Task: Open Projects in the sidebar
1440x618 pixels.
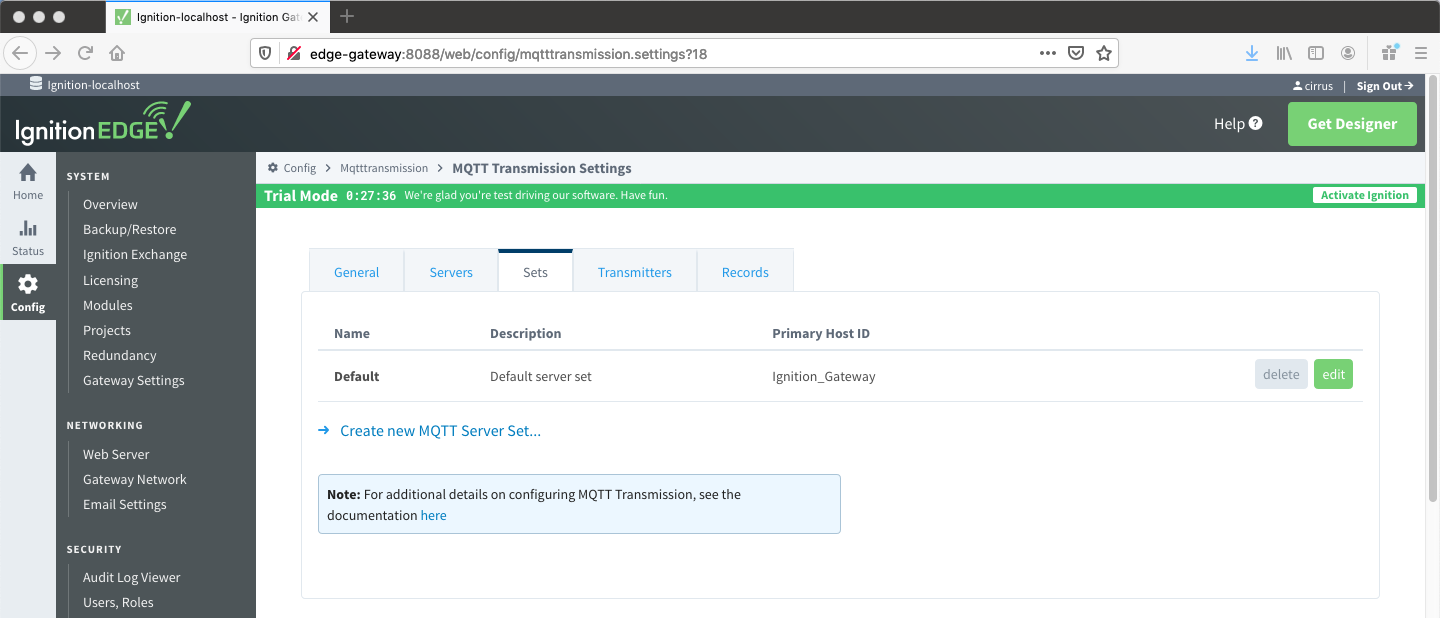Action: 107,330
